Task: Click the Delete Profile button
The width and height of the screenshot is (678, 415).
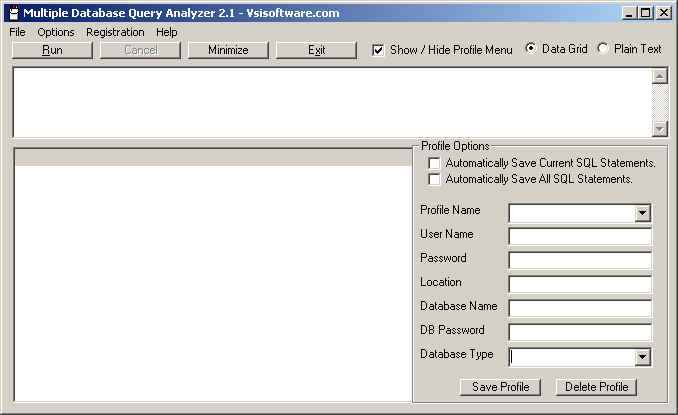Action: pyautogui.click(x=596, y=387)
